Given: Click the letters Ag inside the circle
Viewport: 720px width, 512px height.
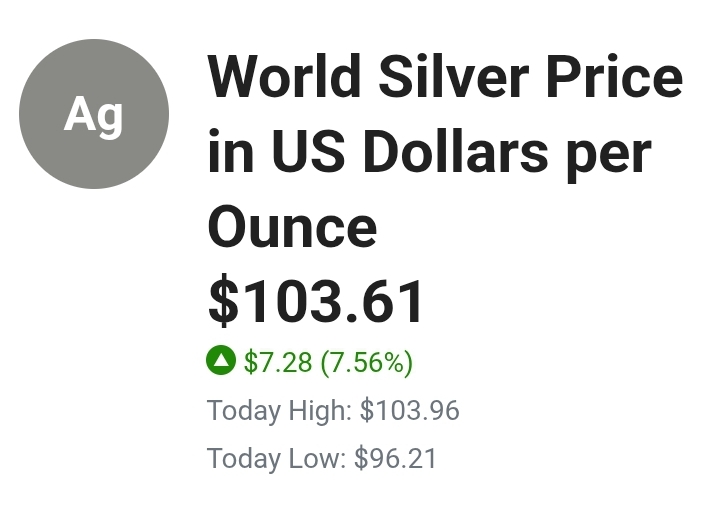Looking at the screenshot, I should coord(93,116).
